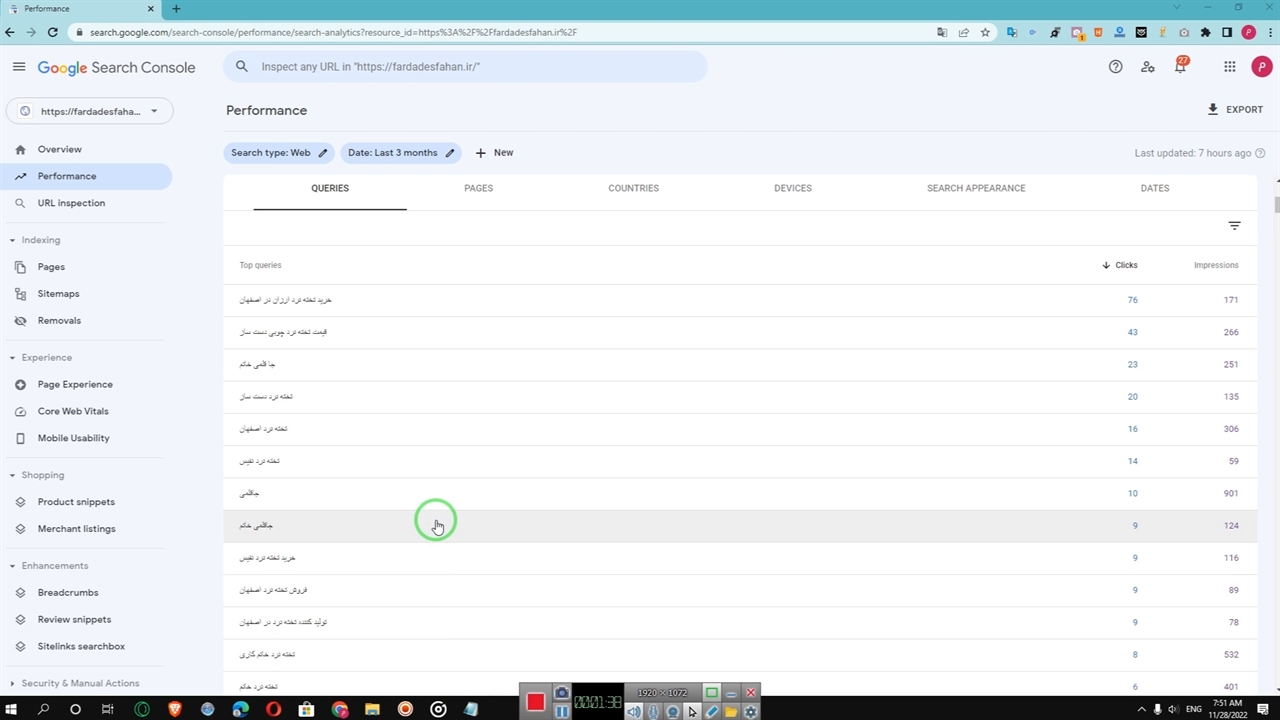Open the notifications bell icon
This screenshot has height=720, width=1280.
pyautogui.click(x=1180, y=67)
